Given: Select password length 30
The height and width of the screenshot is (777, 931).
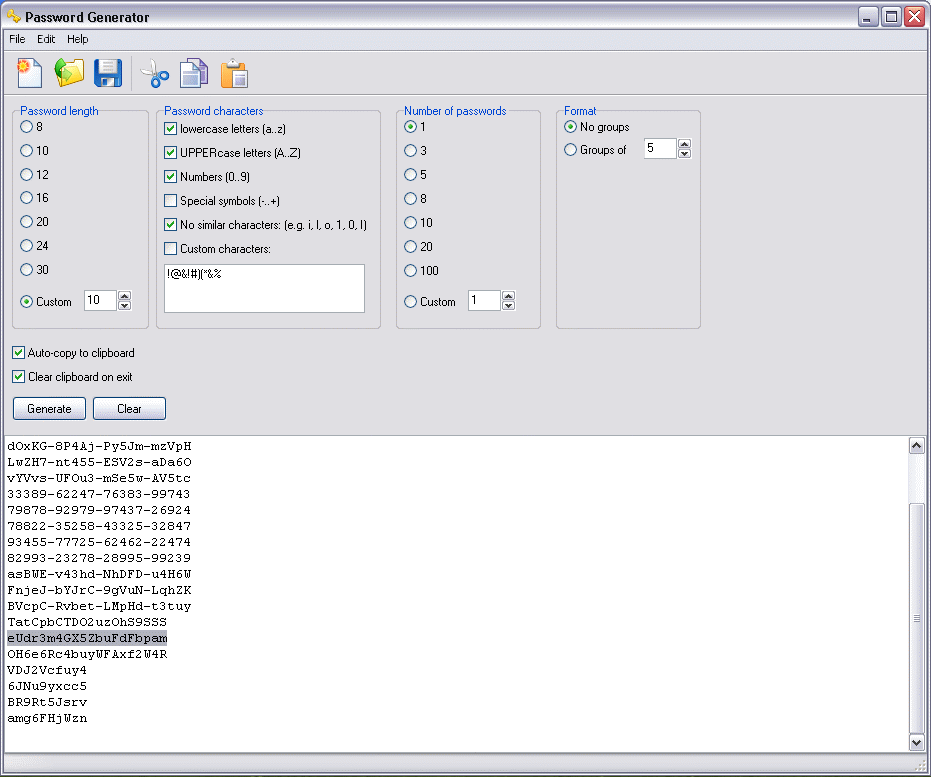Looking at the screenshot, I should [26, 269].
